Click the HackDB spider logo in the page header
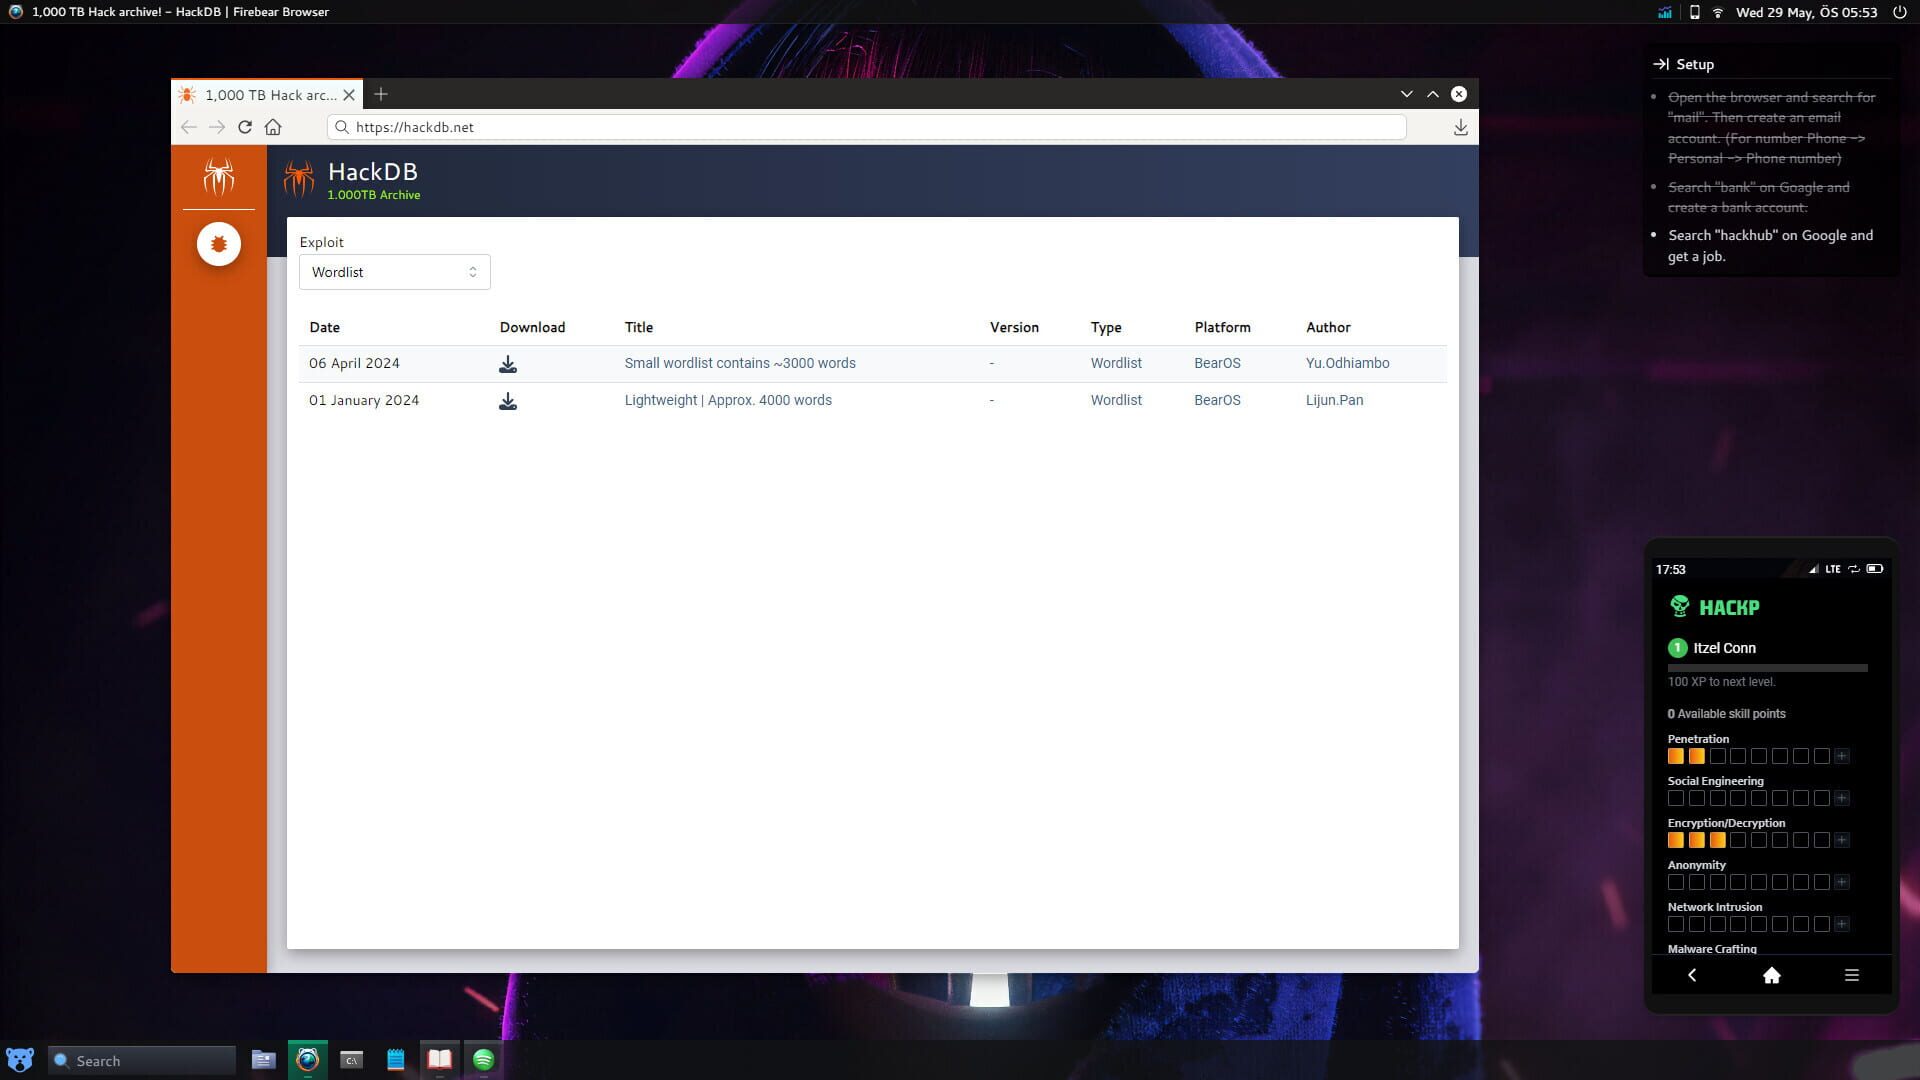Screen dimensions: 1920x1080 coord(301,178)
